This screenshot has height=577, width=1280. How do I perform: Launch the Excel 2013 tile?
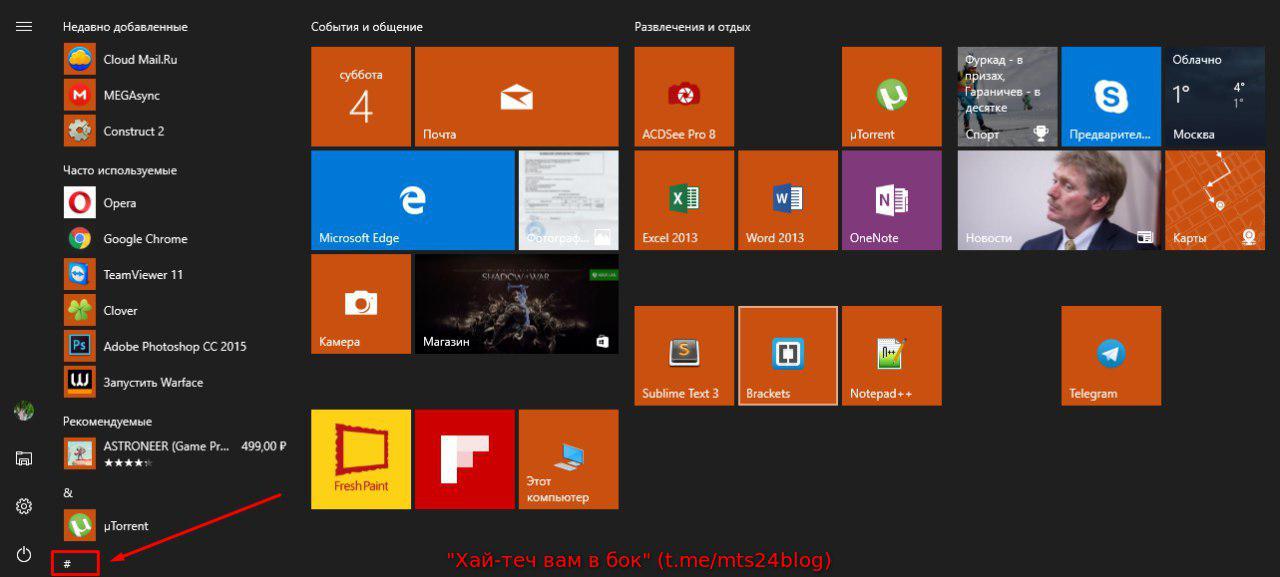click(x=684, y=200)
